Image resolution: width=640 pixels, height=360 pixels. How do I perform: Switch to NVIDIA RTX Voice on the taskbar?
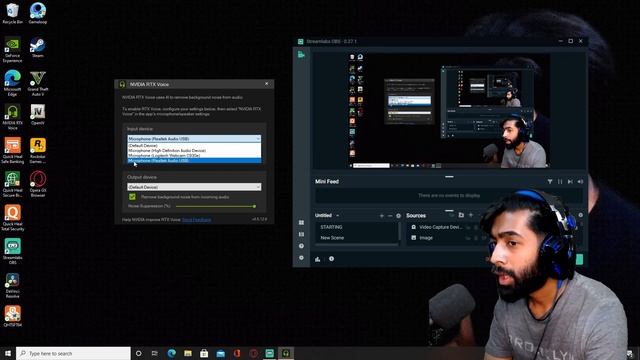pyautogui.click(x=286, y=353)
